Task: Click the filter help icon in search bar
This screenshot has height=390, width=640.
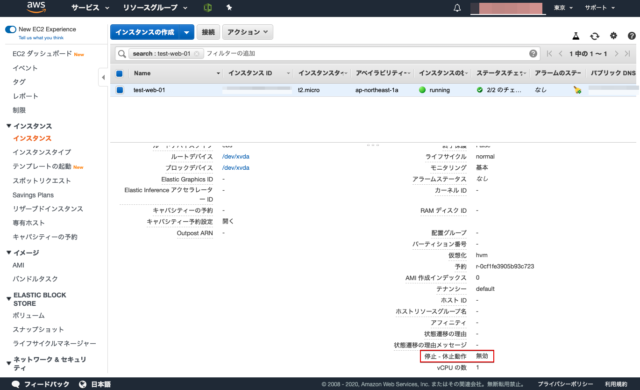Action: (x=533, y=53)
